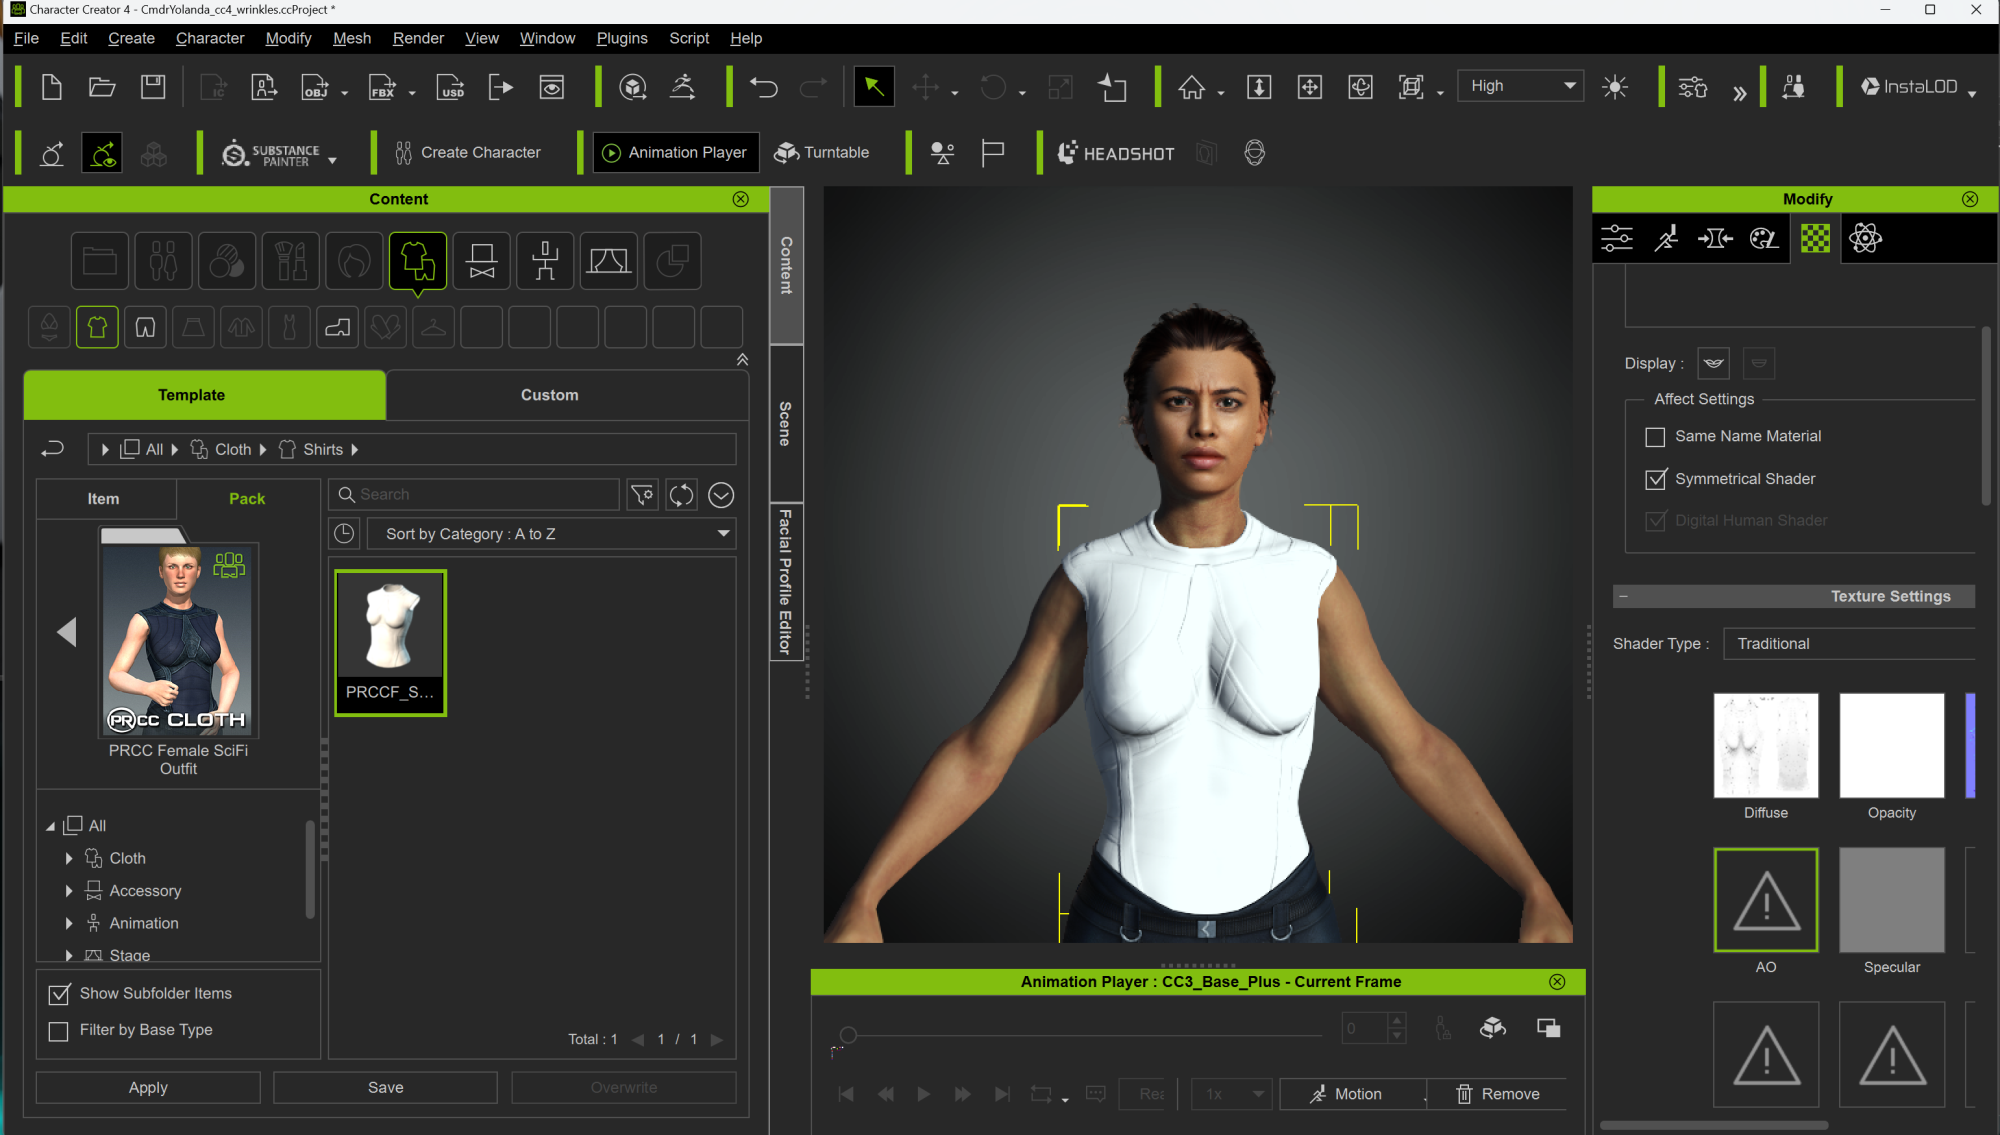Image resolution: width=2000 pixels, height=1135 pixels.
Task: Activate the Select arrow tool
Action: coord(873,87)
